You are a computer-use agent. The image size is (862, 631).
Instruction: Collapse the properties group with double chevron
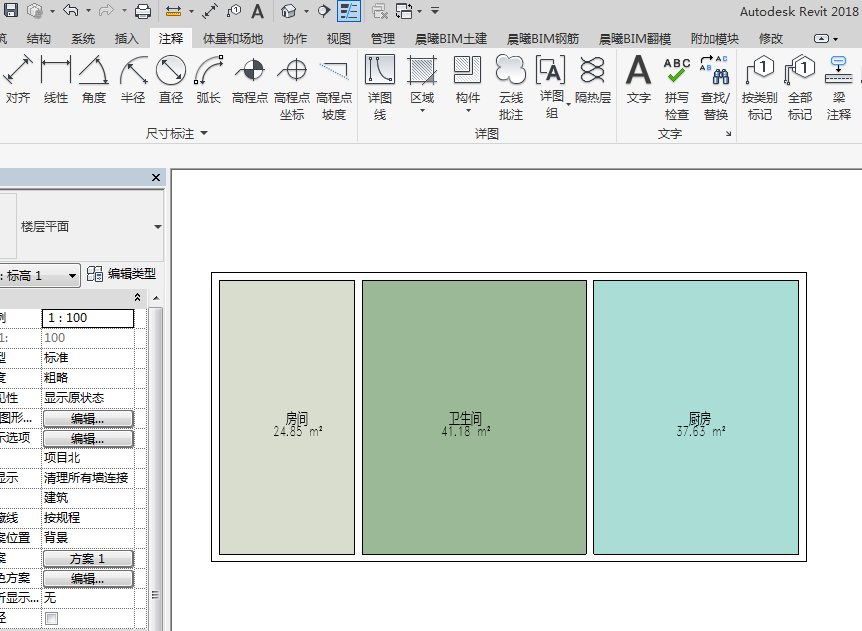137,297
